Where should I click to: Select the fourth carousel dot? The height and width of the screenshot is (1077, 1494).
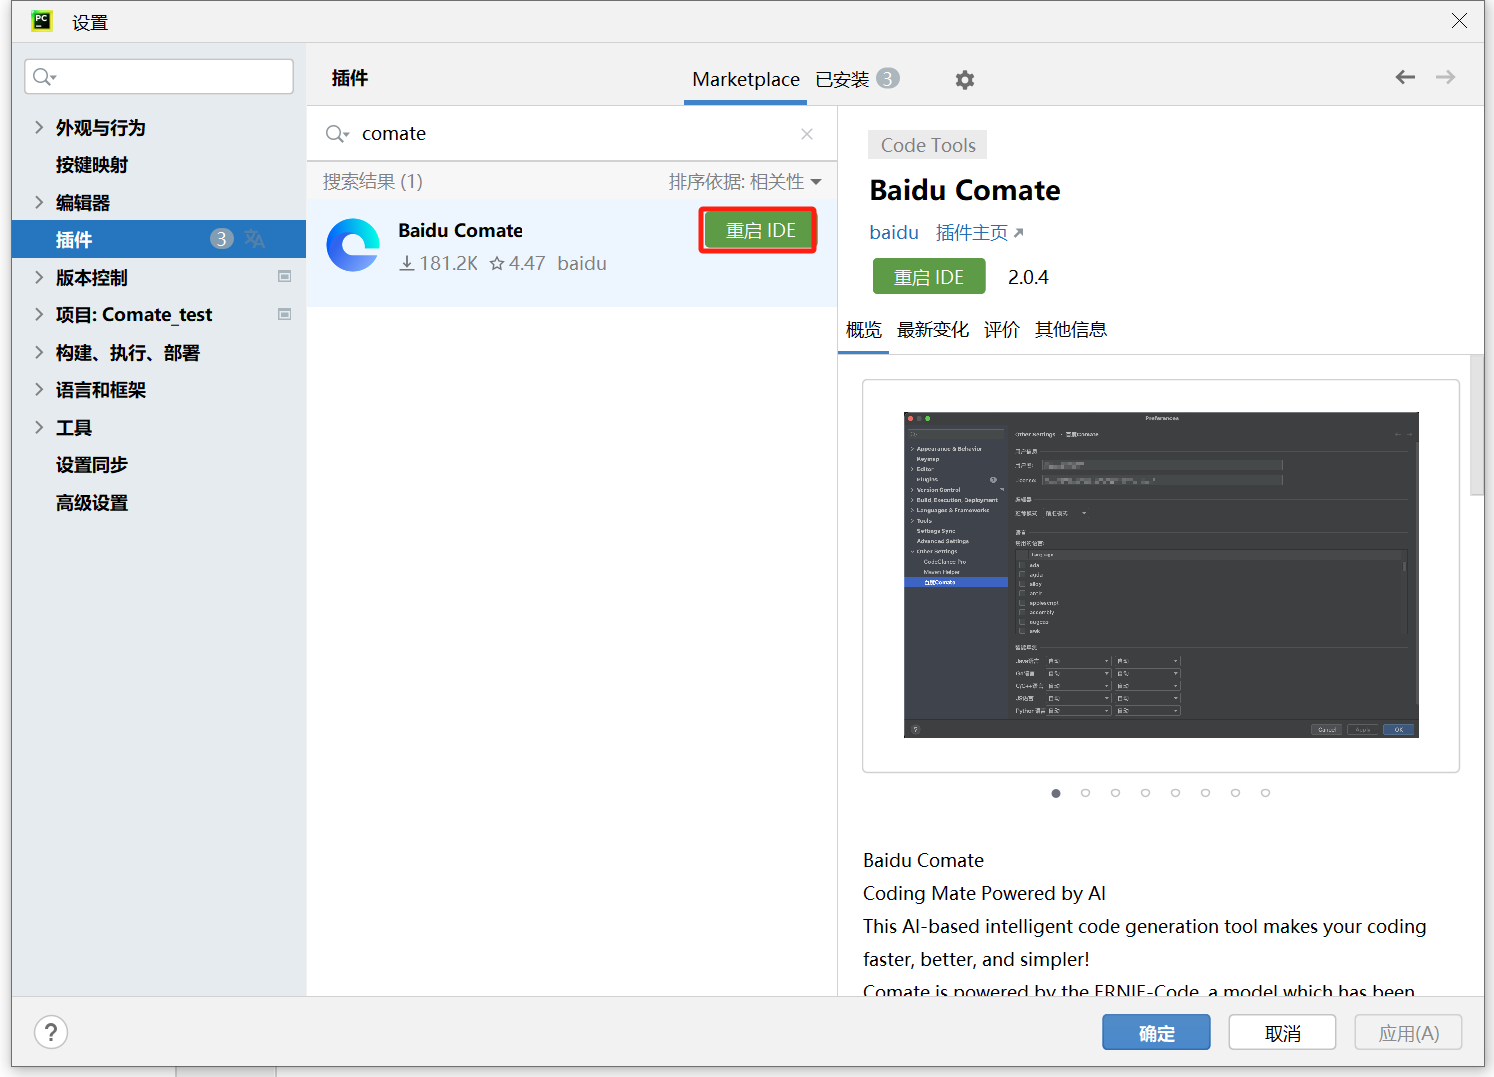click(x=1146, y=793)
